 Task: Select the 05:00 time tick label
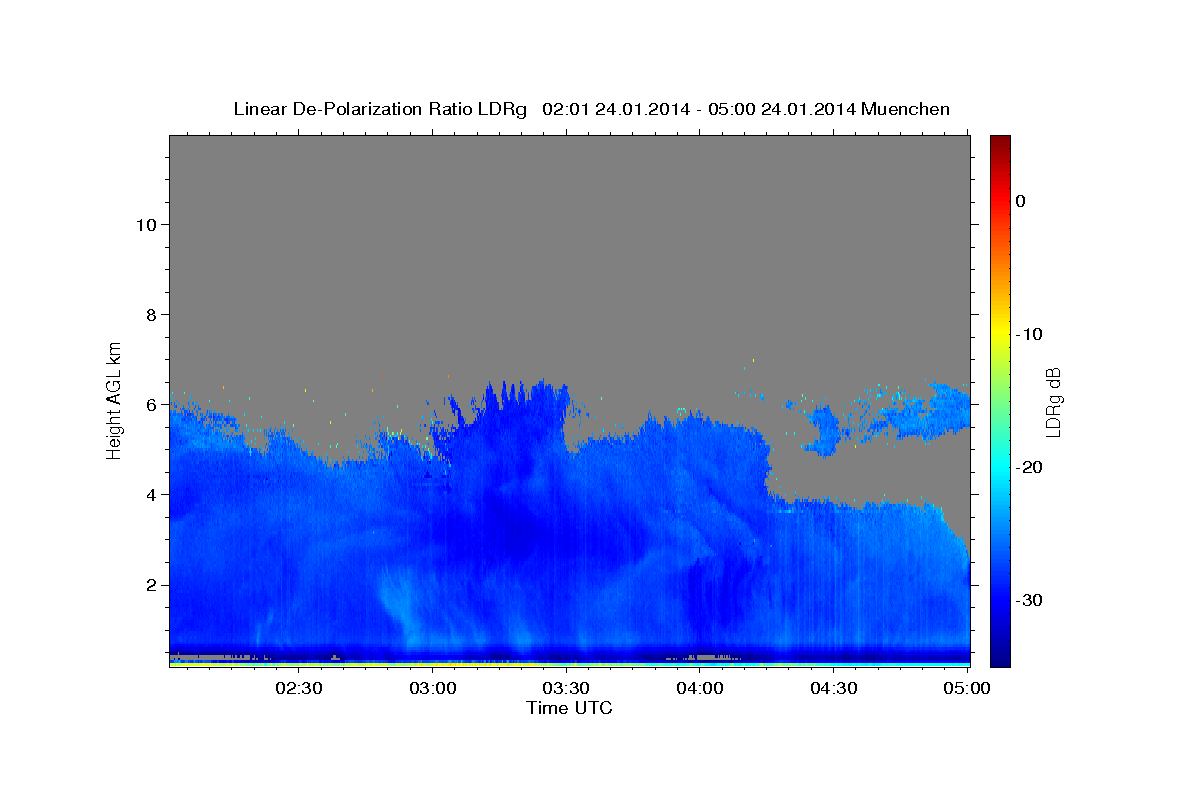(x=967, y=688)
